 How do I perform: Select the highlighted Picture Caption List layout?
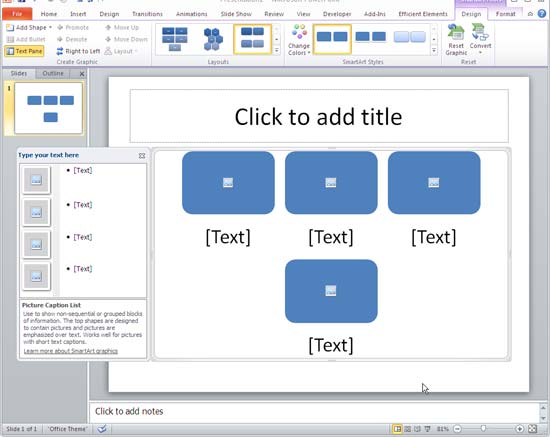253,39
